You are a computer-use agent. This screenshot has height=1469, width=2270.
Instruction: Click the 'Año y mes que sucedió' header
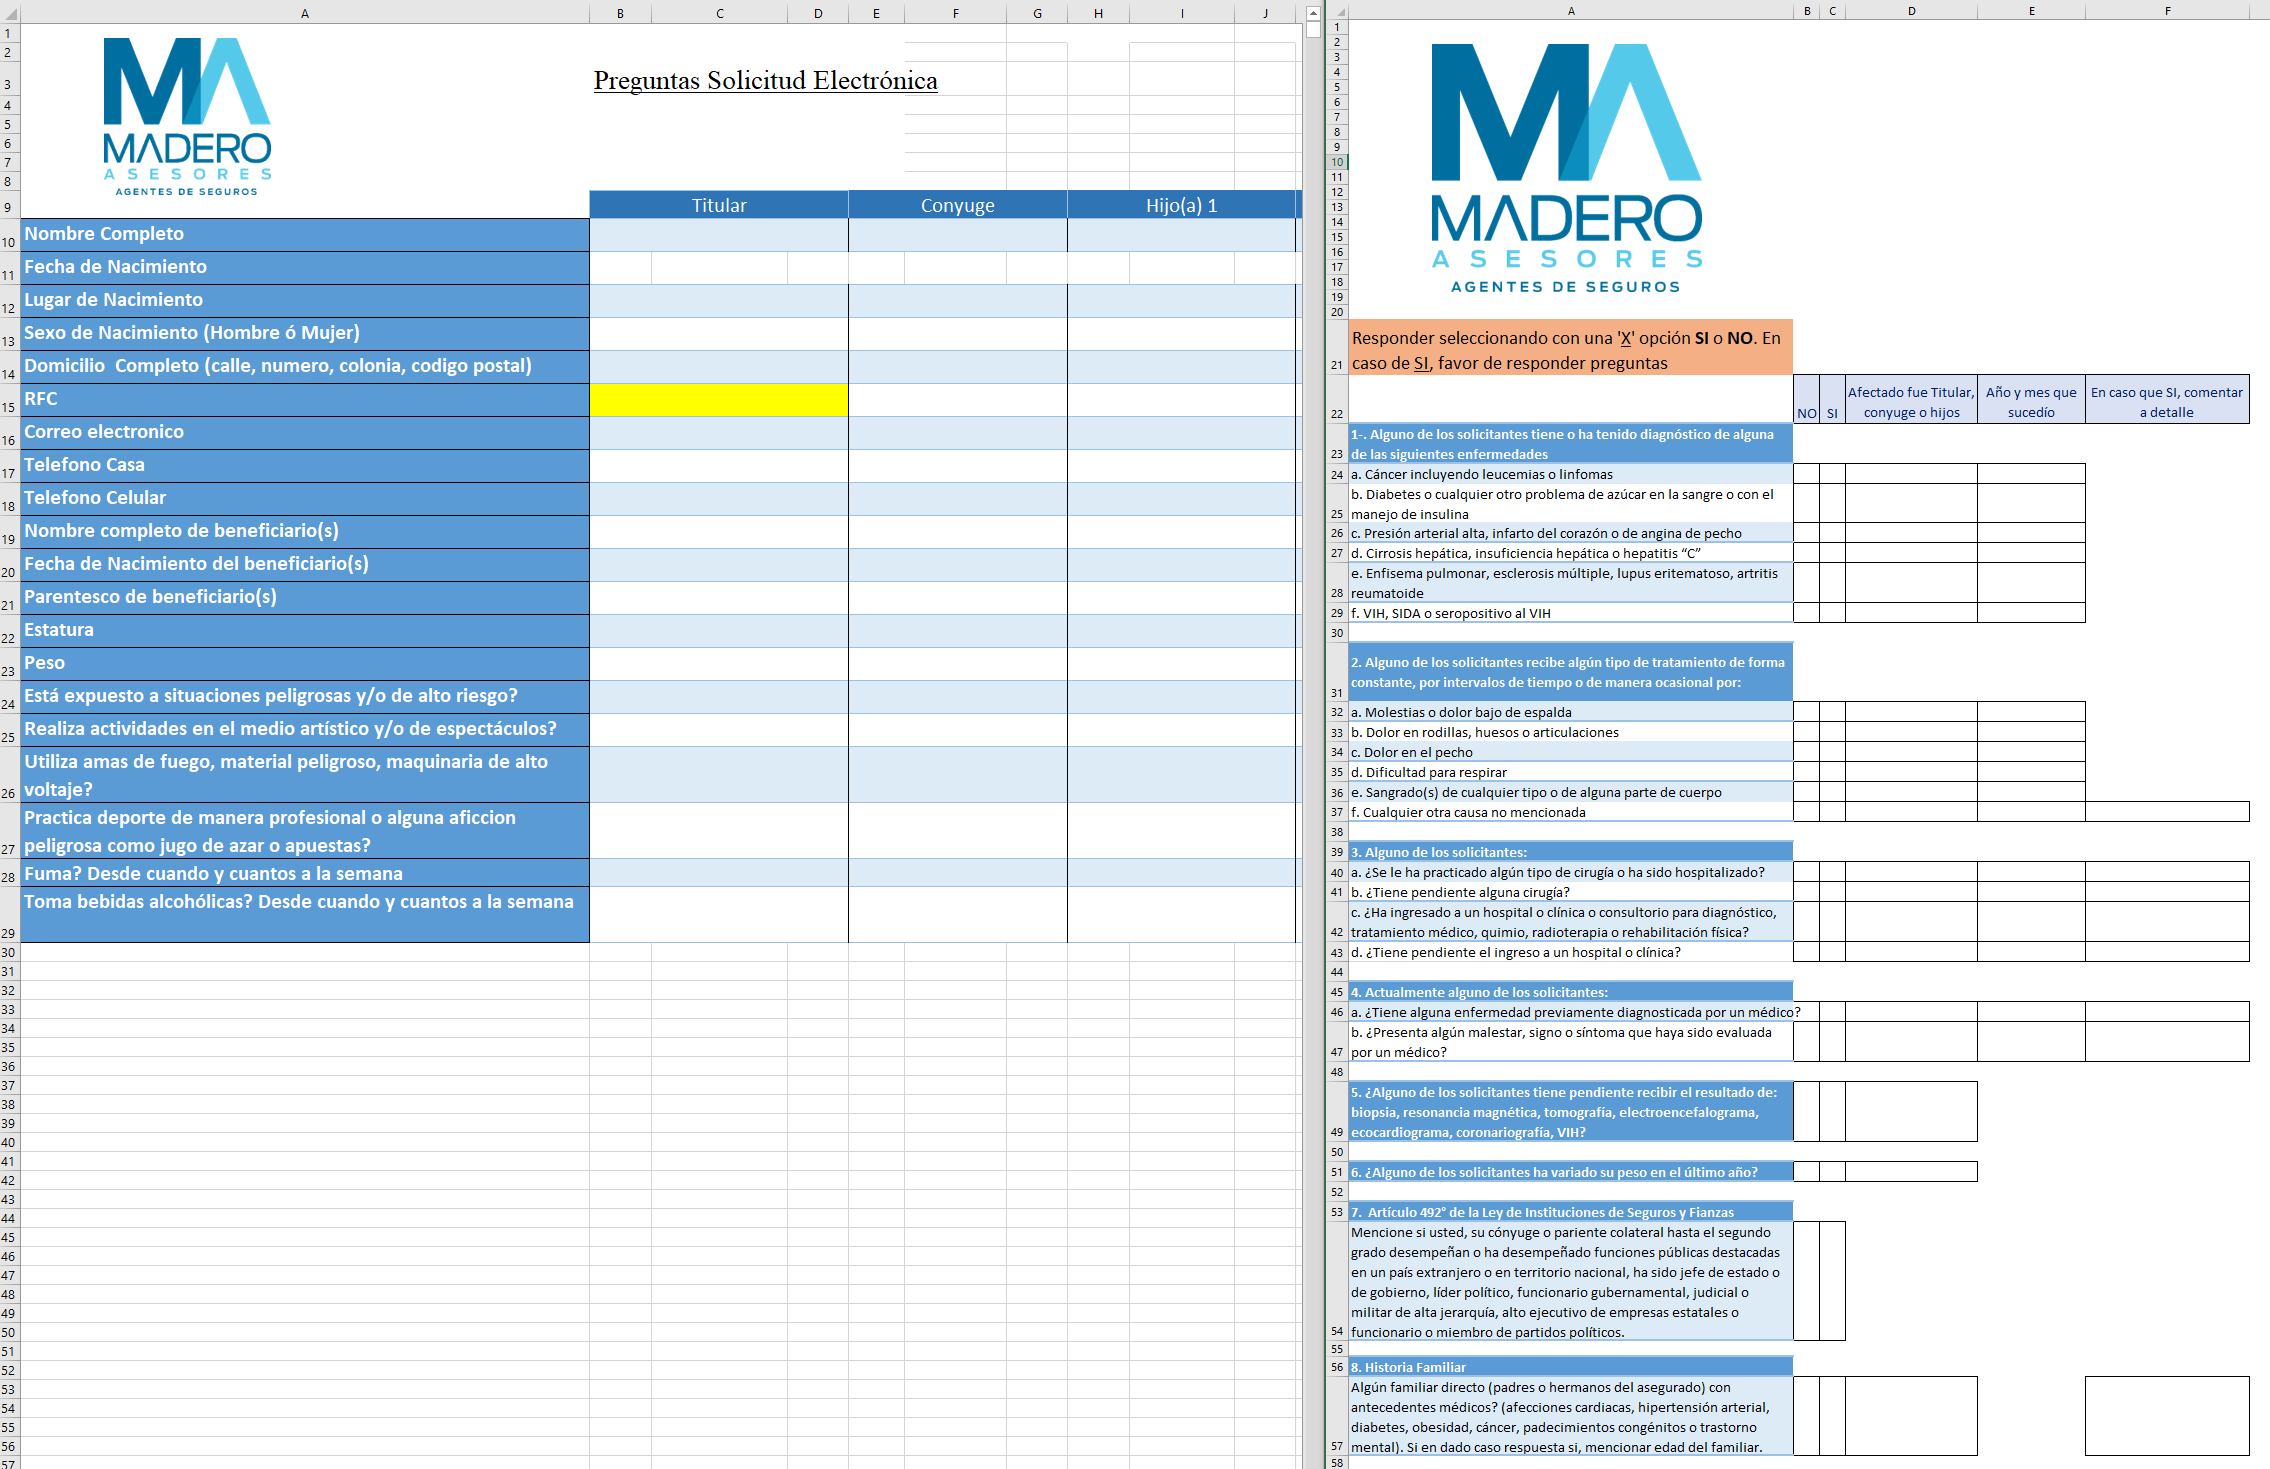tap(2031, 401)
